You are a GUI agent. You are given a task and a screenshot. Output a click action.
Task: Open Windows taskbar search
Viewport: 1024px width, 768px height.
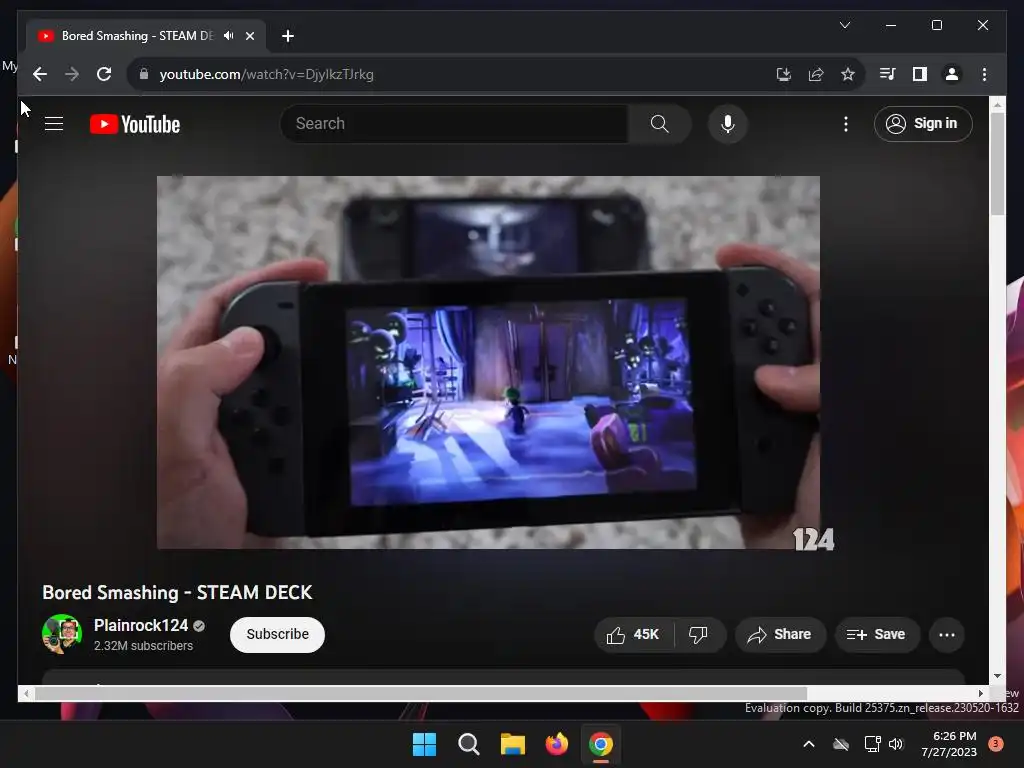click(469, 744)
